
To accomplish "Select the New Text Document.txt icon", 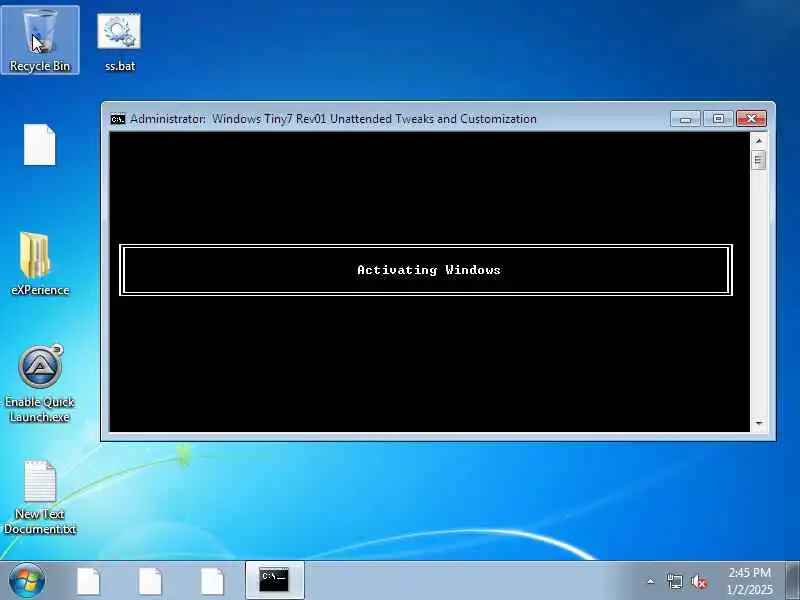I will (40, 497).
